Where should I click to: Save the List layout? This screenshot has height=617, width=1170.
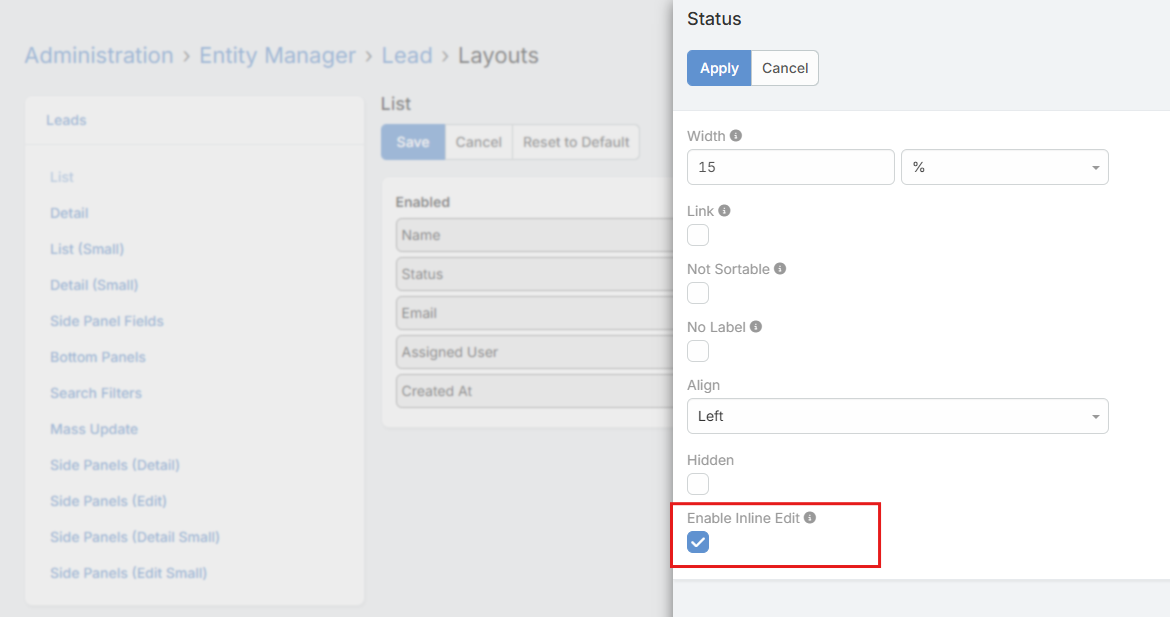(412, 141)
